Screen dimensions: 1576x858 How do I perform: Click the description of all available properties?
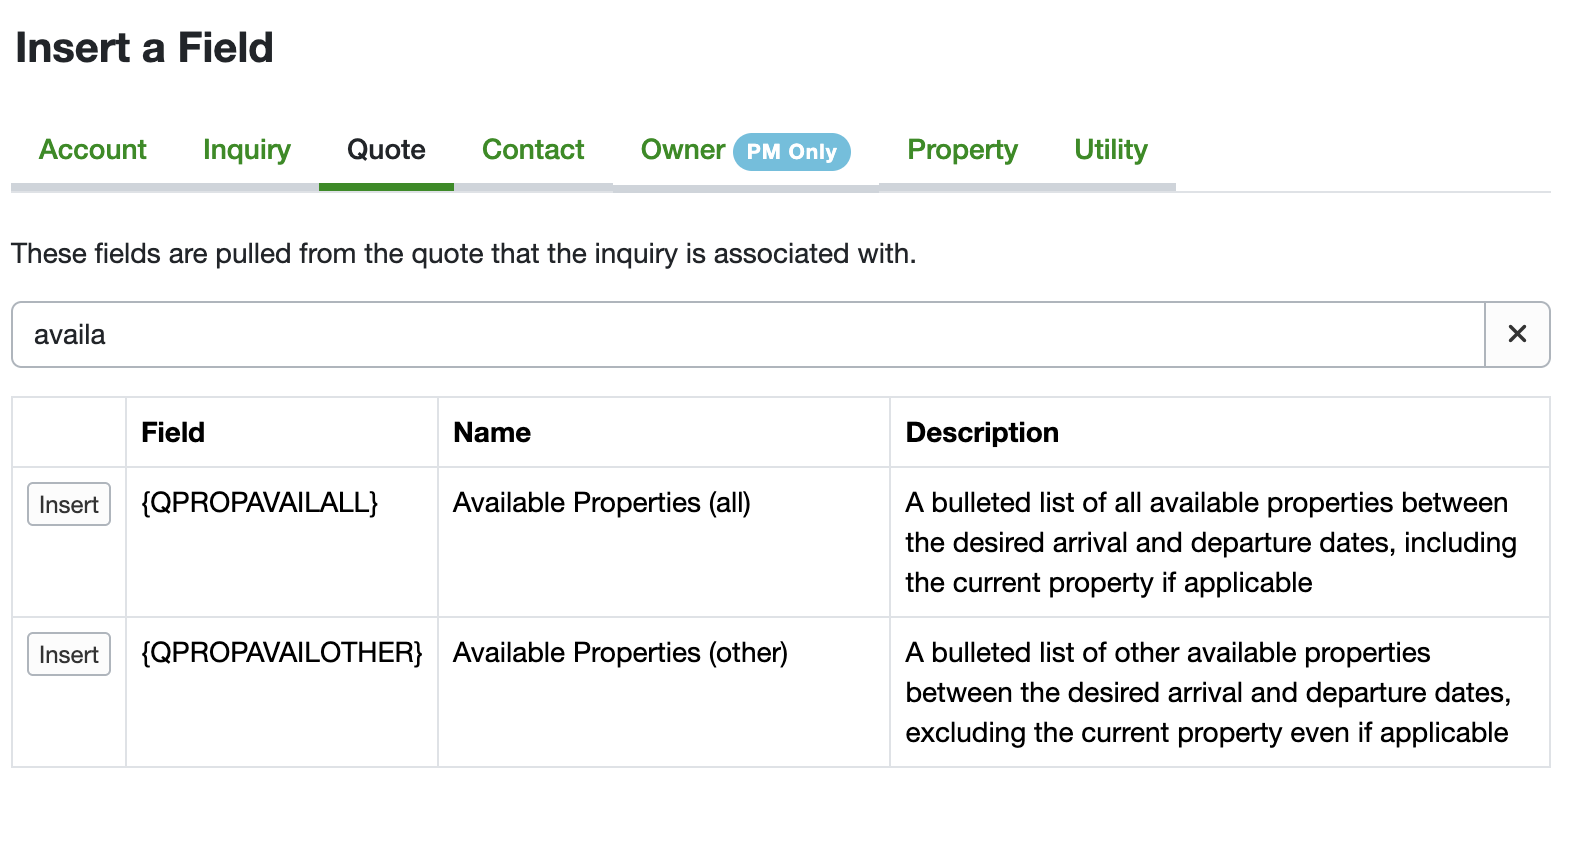pyautogui.click(x=1210, y=542)
